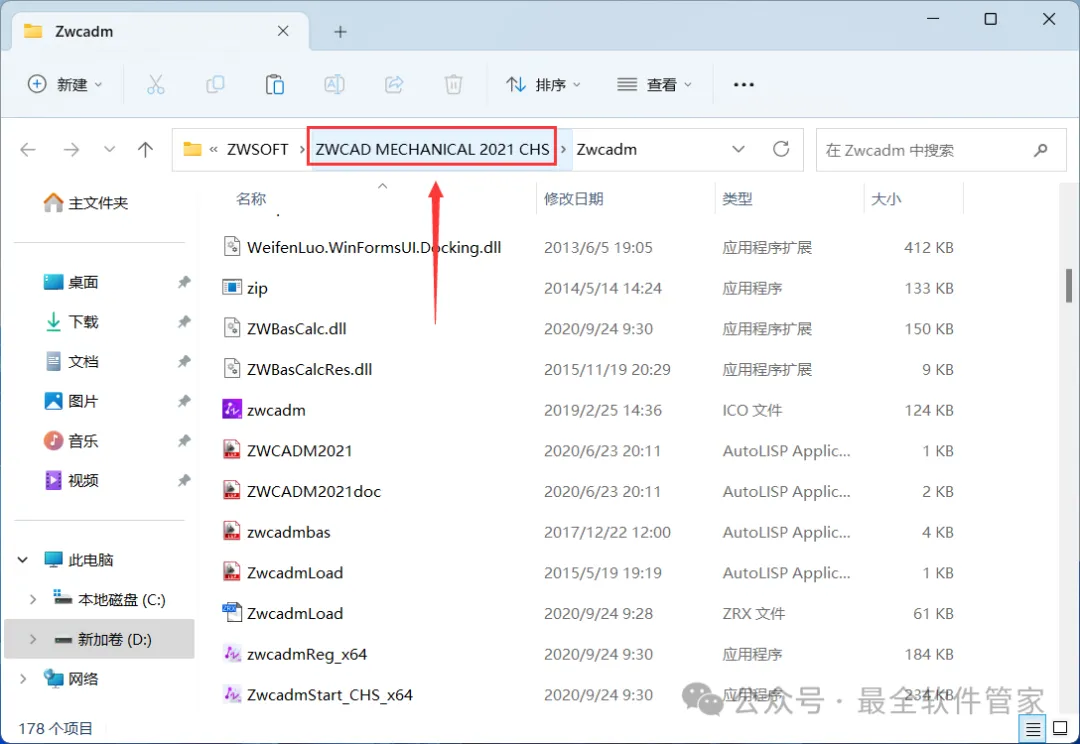Show hidden breadcrumb path chevrons
The height and width of the screenshot is (744, 1080).
[x=214, y=149]
